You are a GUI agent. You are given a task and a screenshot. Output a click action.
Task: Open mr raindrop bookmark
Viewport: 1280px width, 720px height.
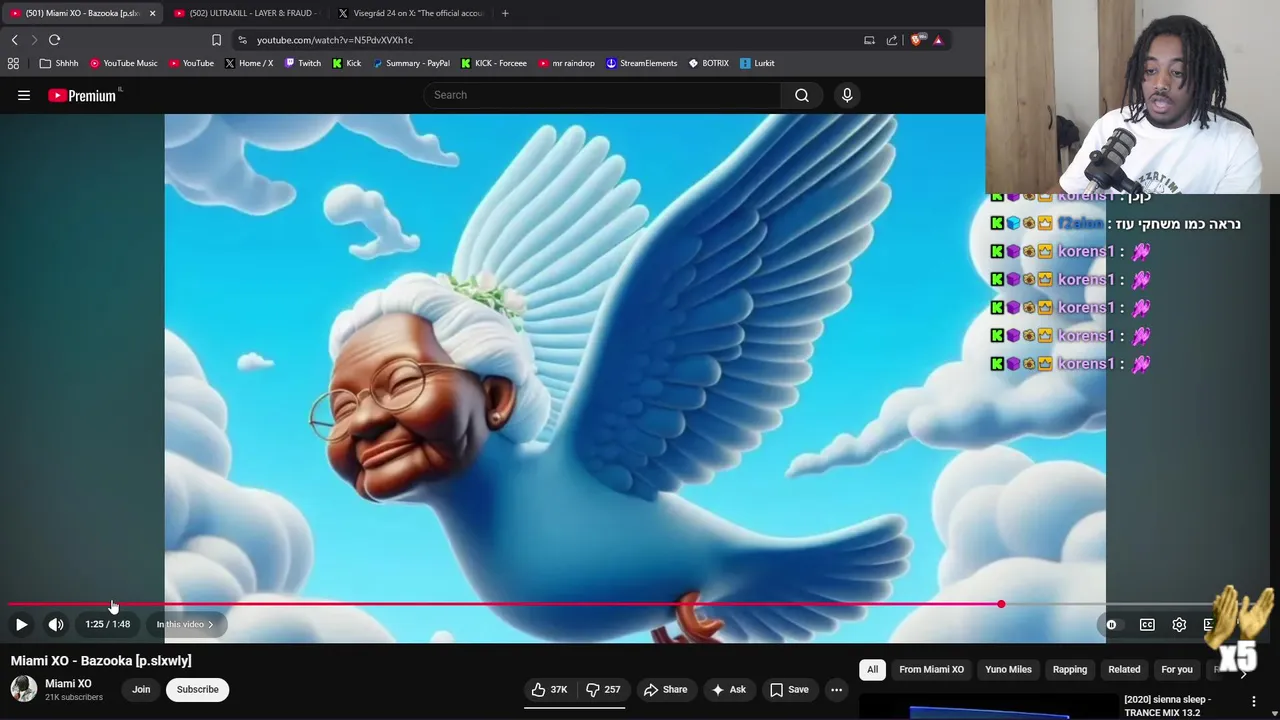567,63
